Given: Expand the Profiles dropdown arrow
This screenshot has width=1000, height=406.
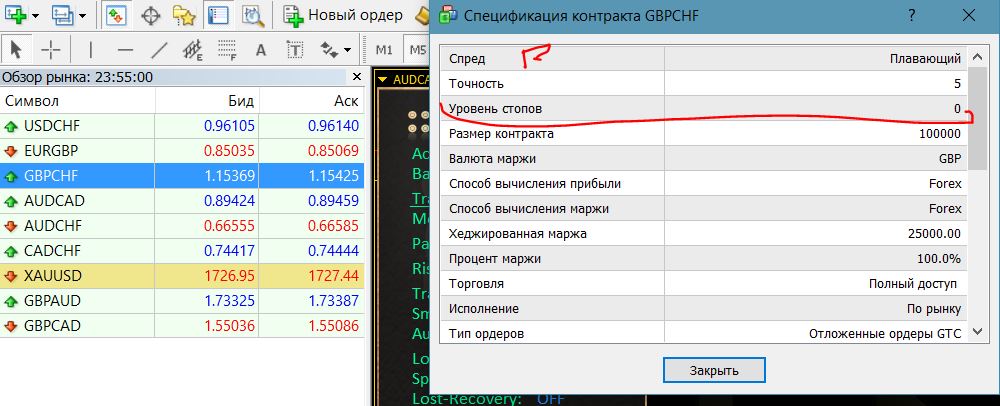Looking at the screenshot, I should 82,15.
